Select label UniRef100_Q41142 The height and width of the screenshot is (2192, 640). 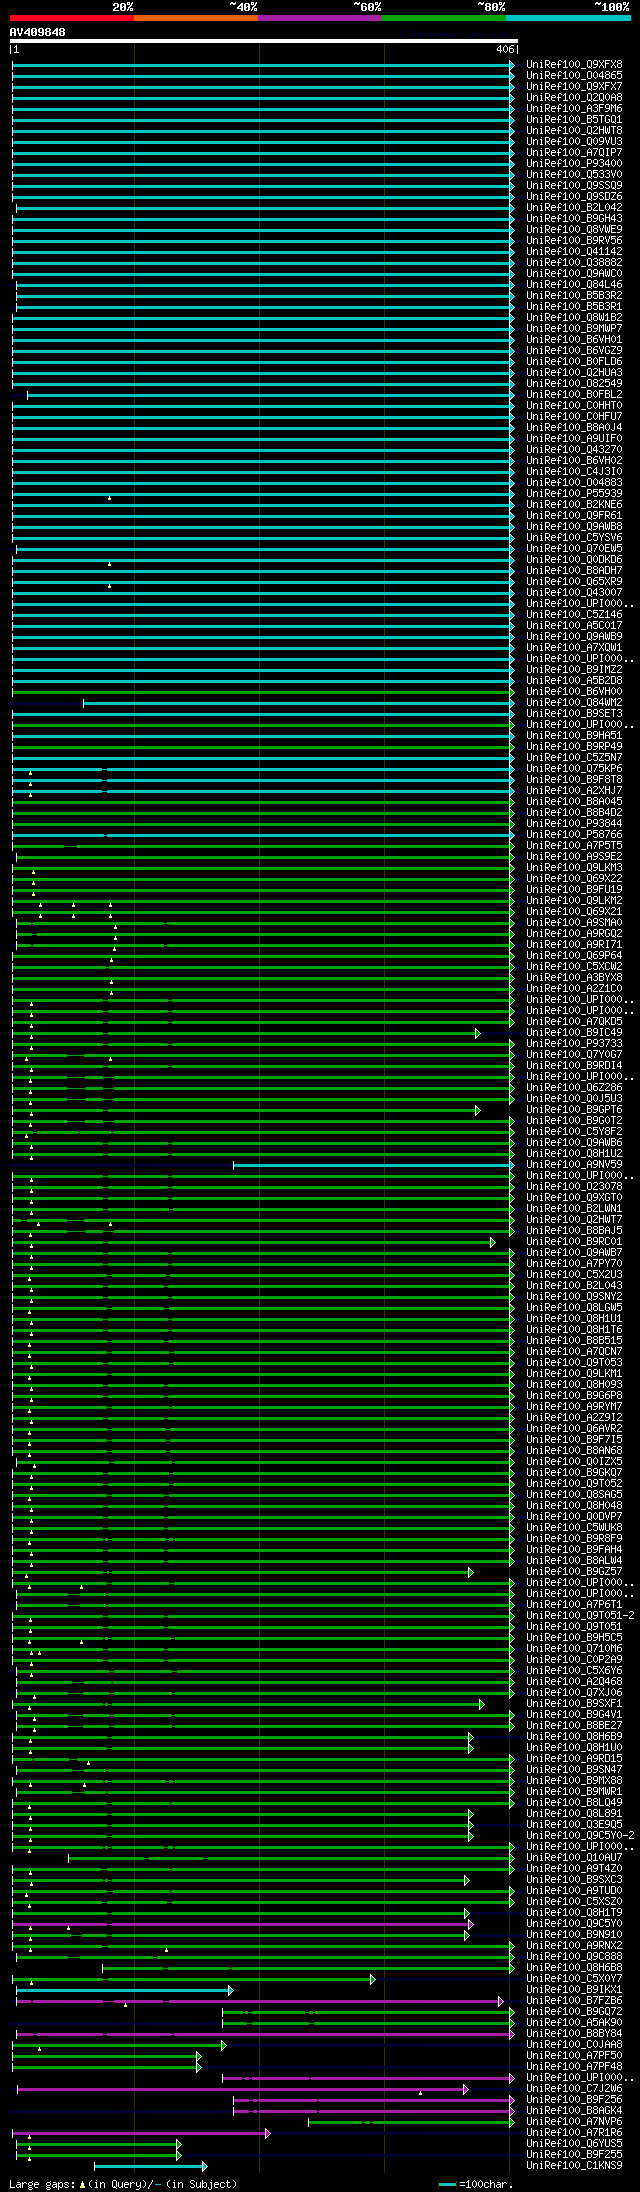click(574, 251)
